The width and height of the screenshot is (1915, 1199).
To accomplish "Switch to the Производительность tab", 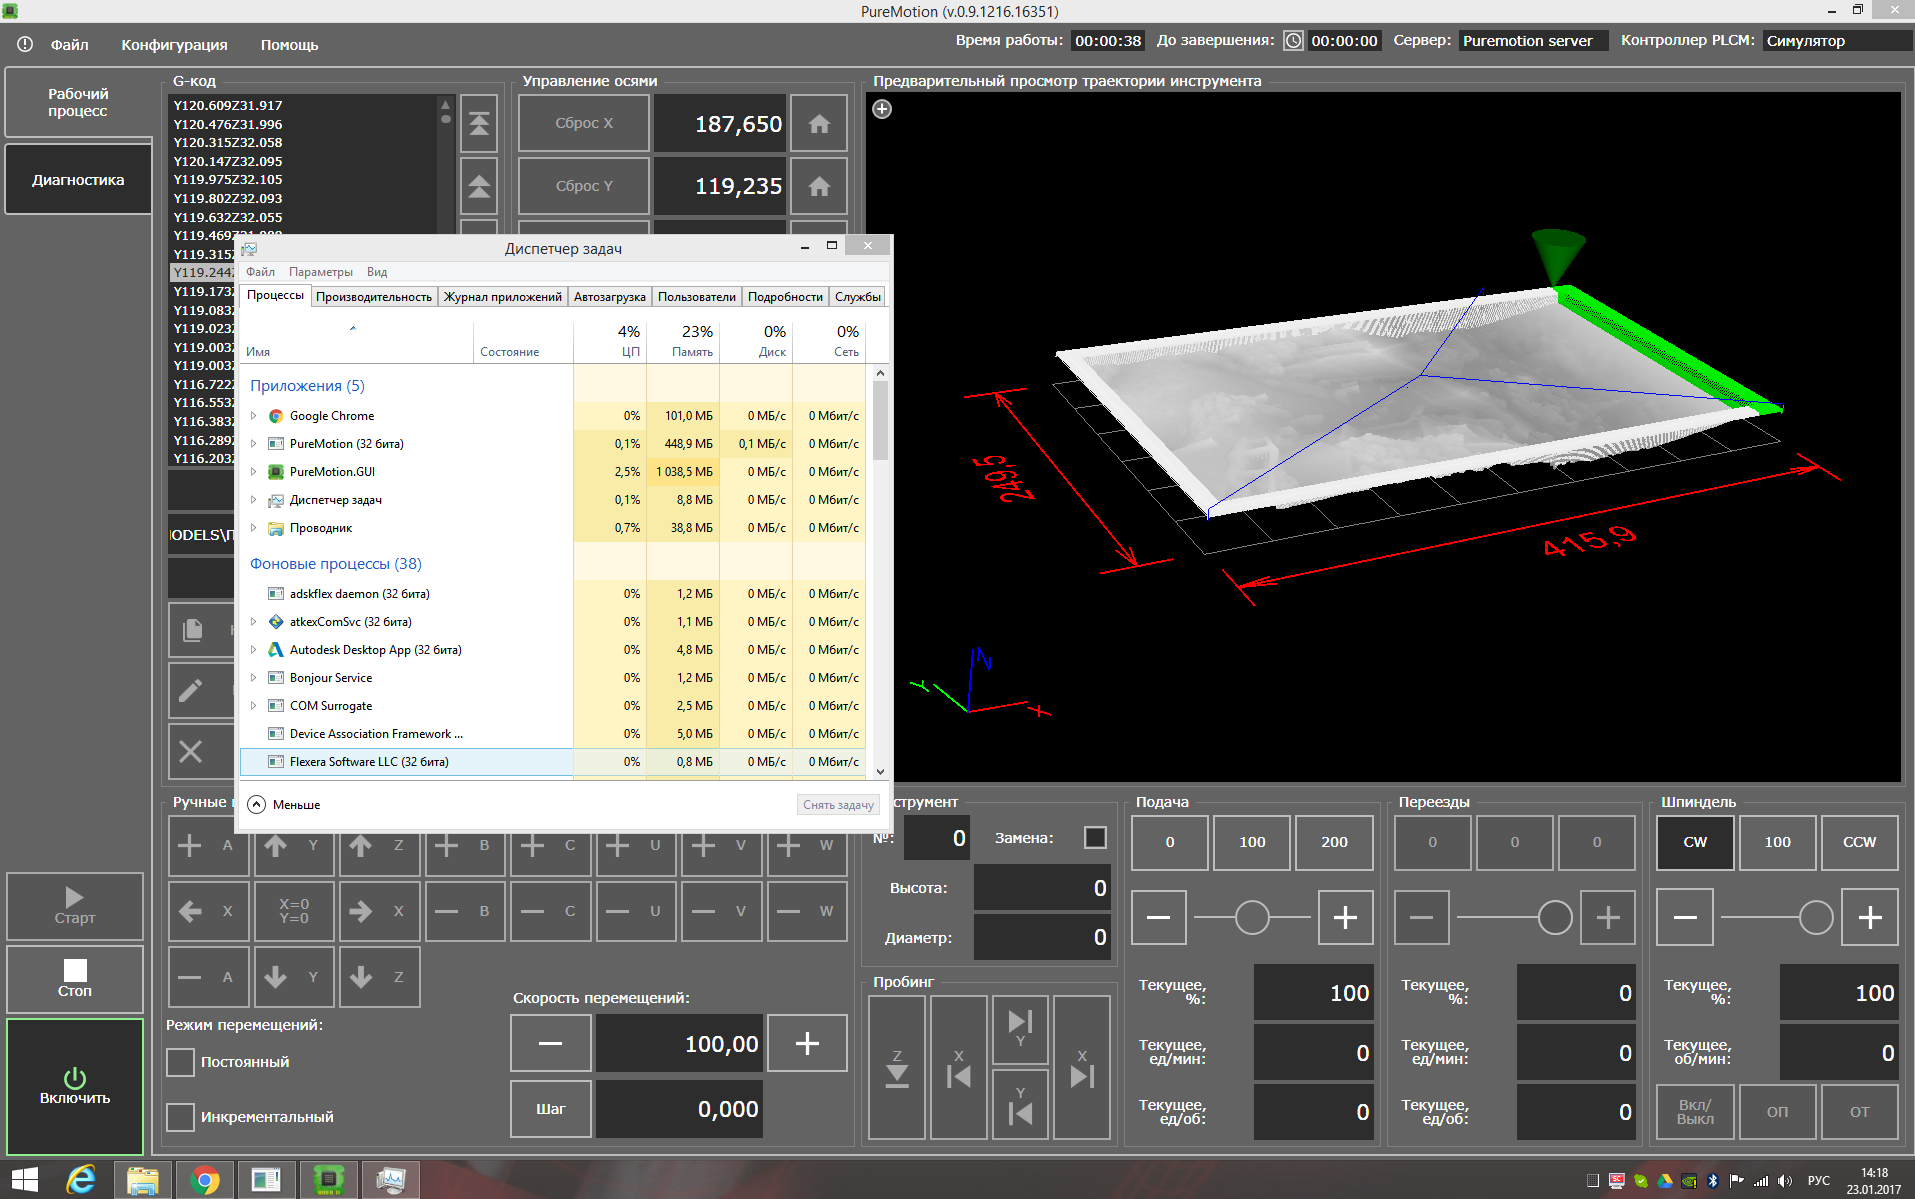I will coord(374,297).
